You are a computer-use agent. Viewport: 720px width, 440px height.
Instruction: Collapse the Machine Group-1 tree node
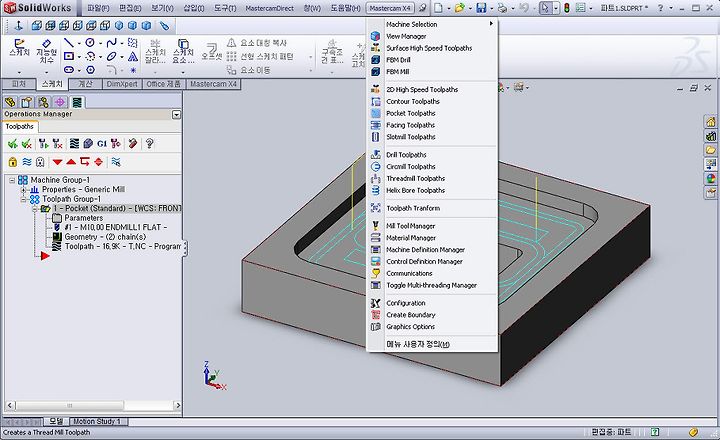pos(12,180)
